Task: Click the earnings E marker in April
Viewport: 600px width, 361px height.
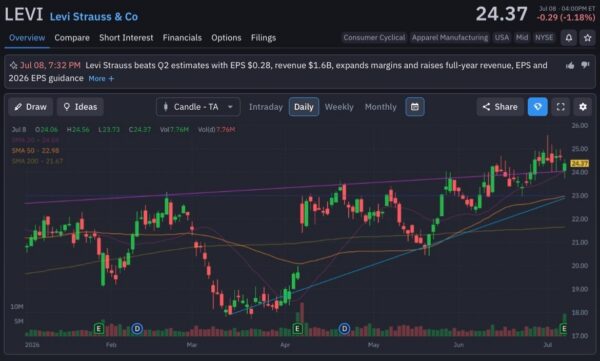Action: tap(297, 328)
